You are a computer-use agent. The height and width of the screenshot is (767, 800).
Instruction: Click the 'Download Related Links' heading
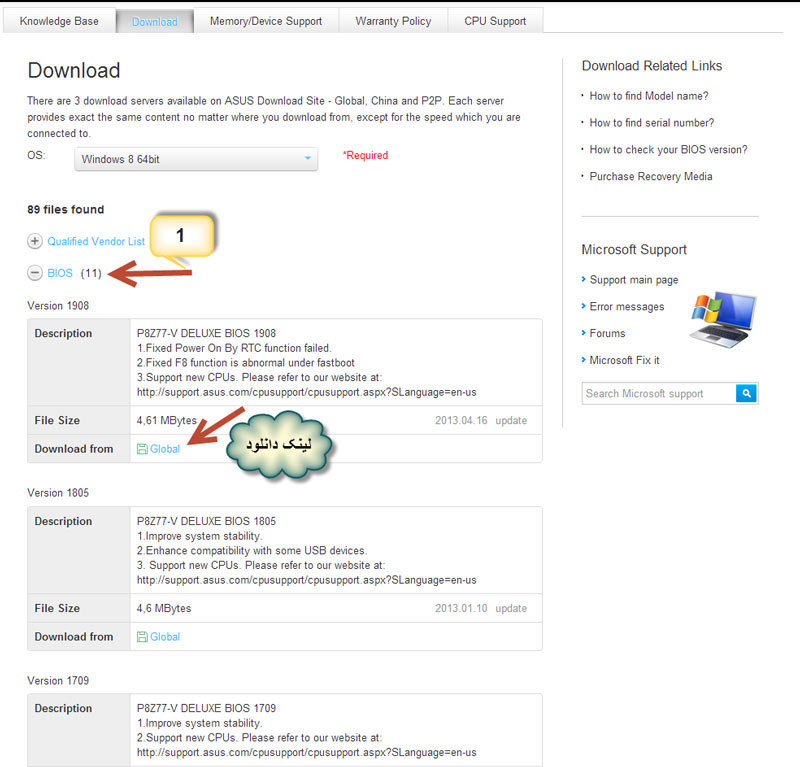(x=652, y=66)
